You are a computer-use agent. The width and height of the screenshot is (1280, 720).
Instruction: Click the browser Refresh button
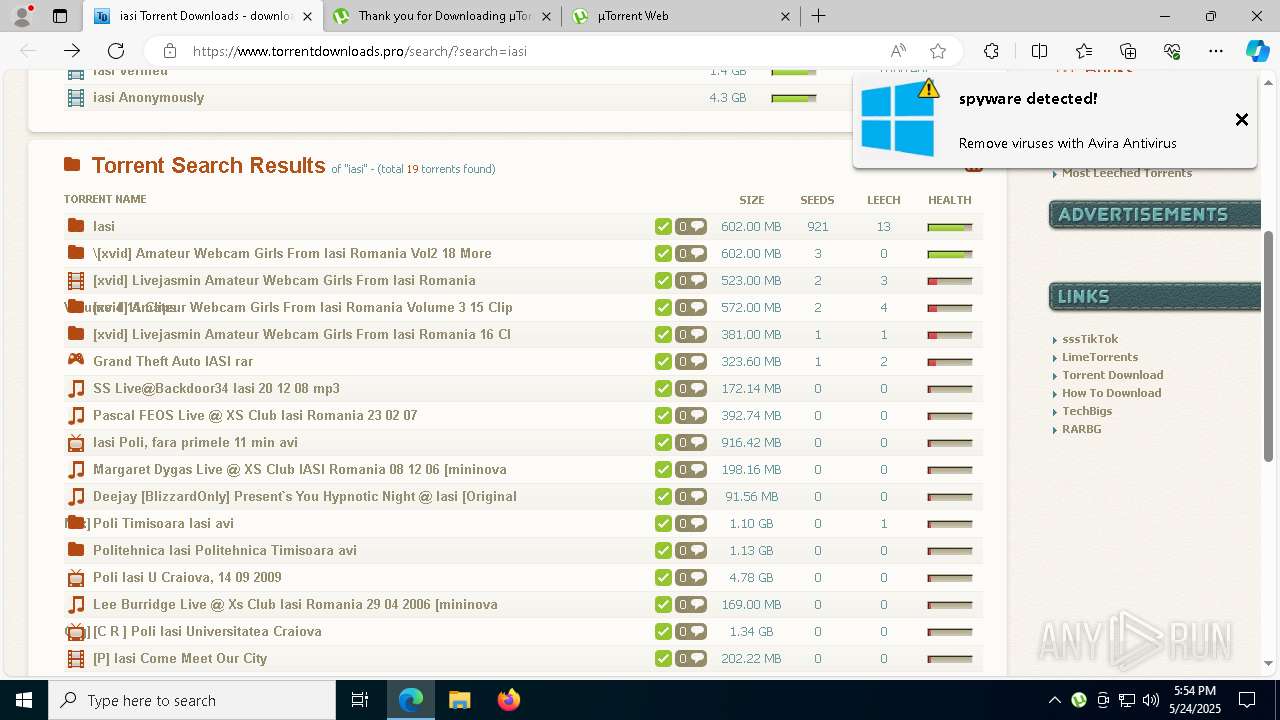tap(116, 51)
